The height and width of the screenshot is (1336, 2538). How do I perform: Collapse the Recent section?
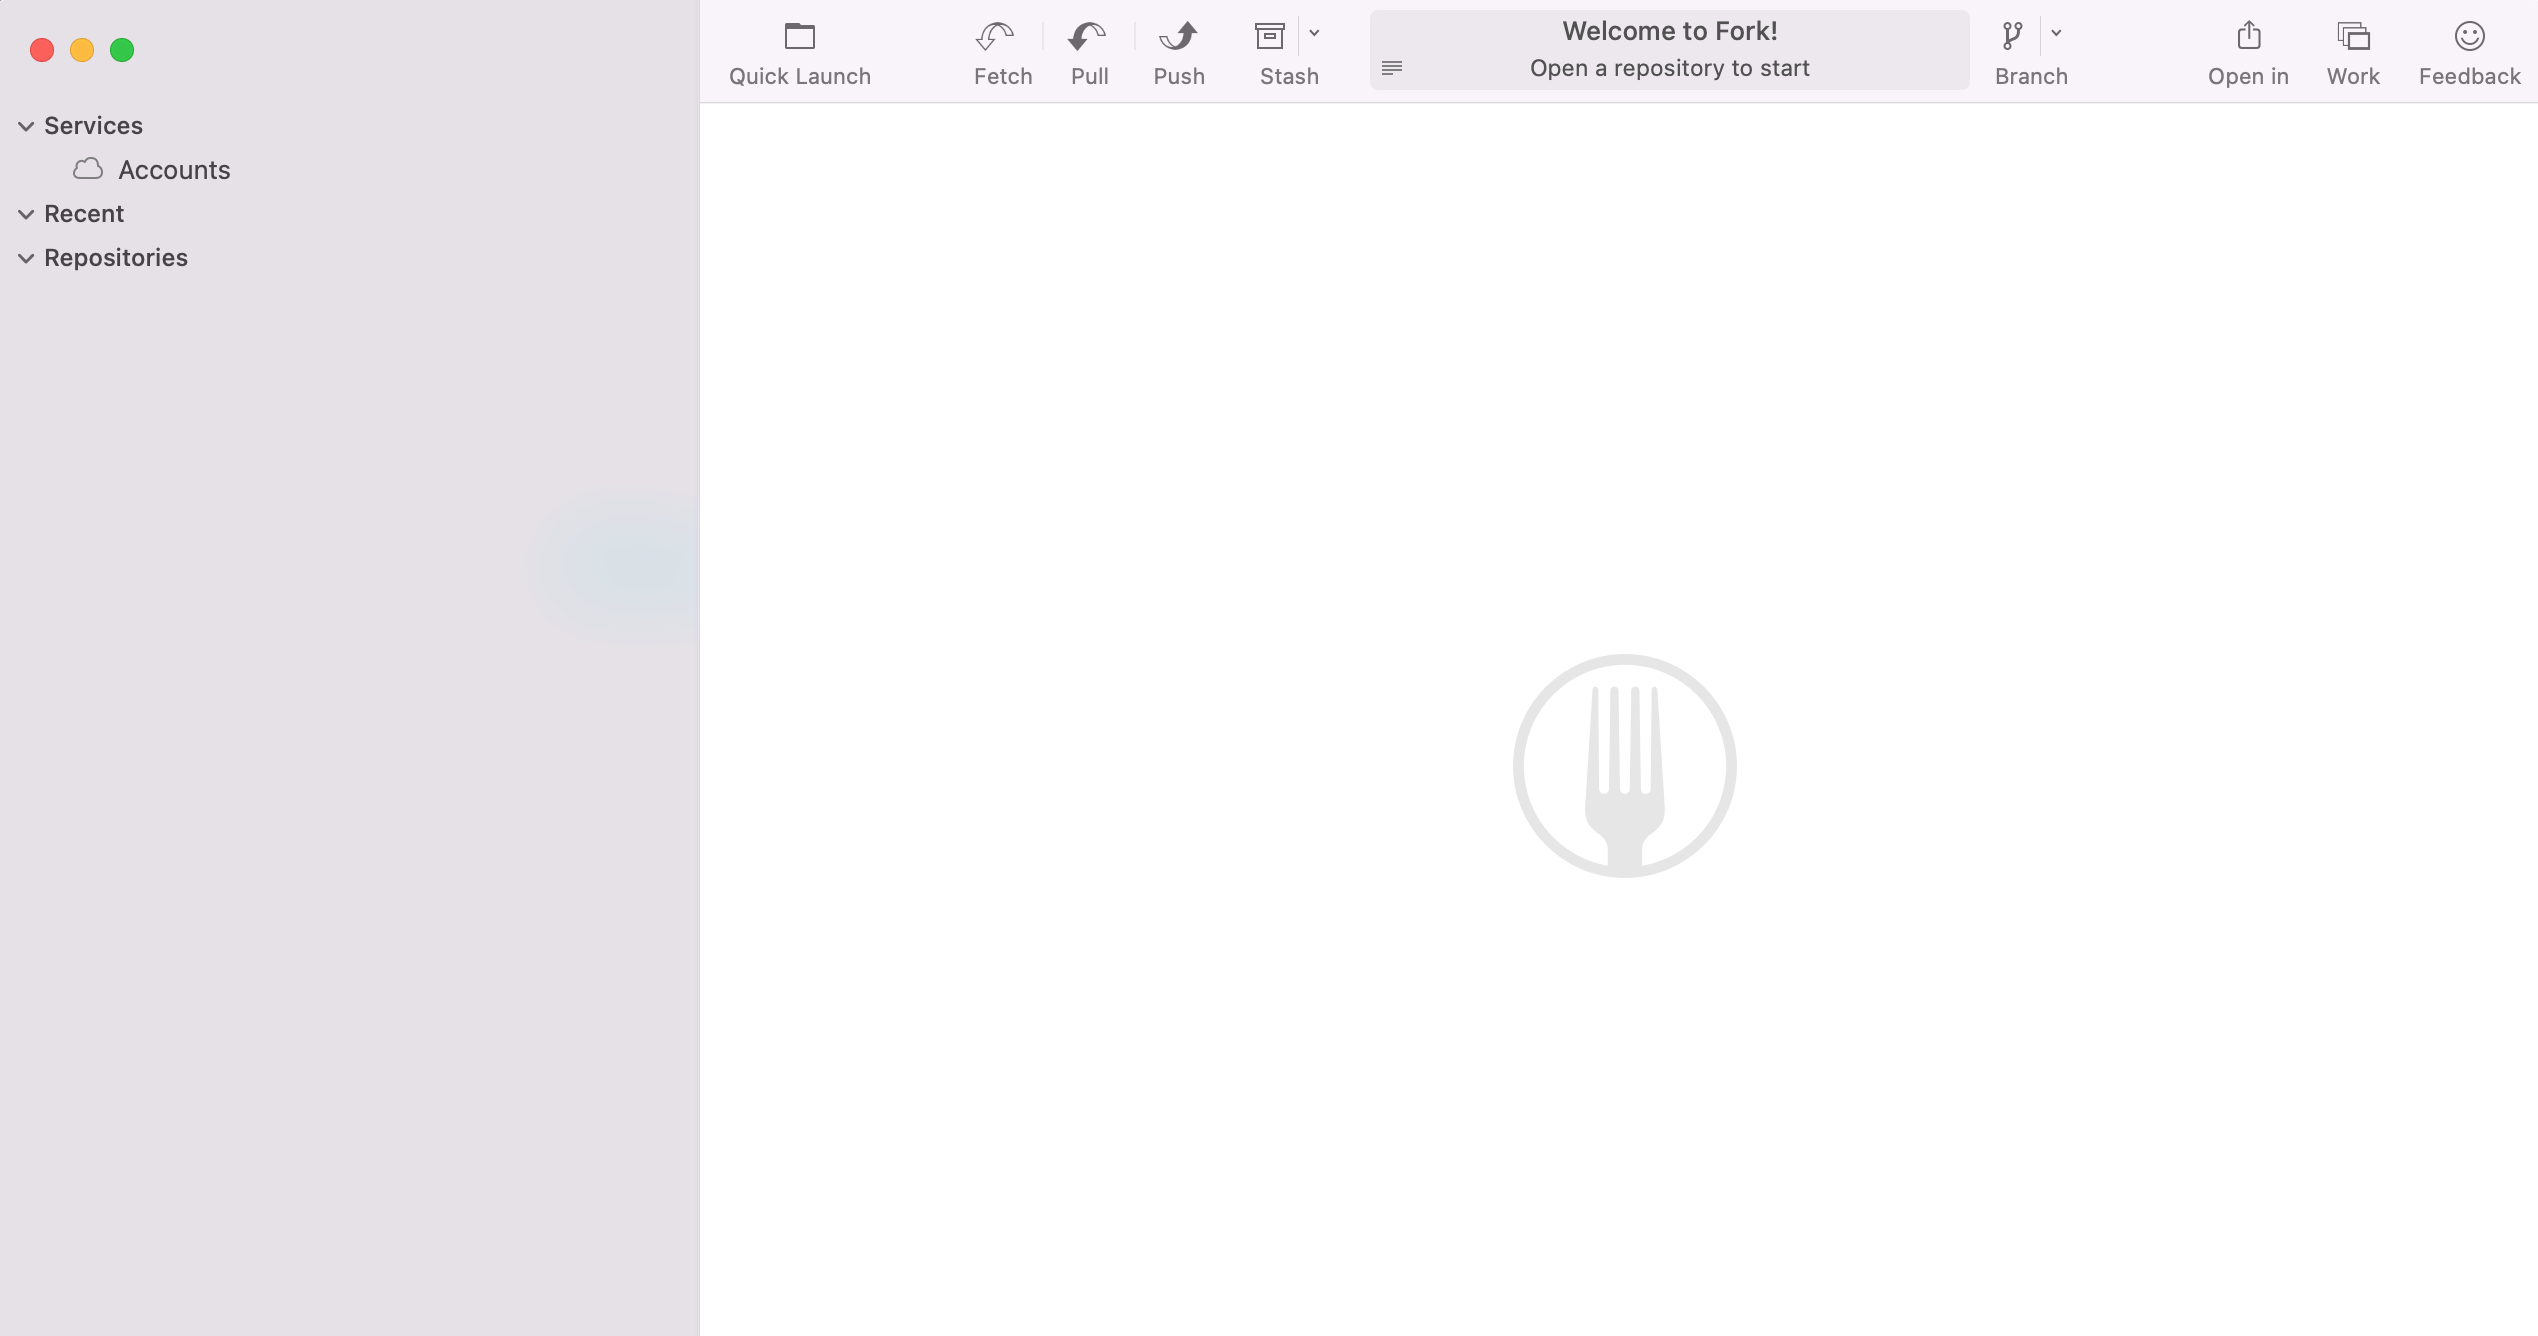[x=26, y=214]
